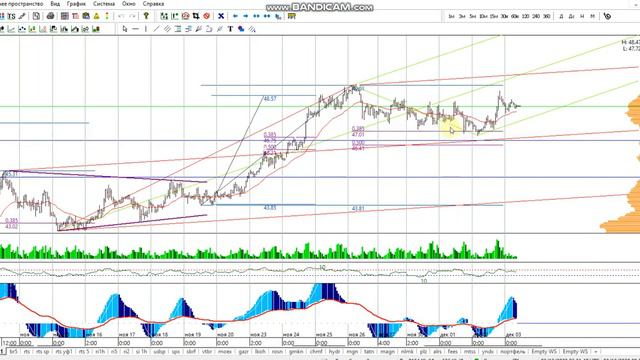Switch to the 60м timeframe
The width and height of the screenshot is (640, 360).
point(515,16)
